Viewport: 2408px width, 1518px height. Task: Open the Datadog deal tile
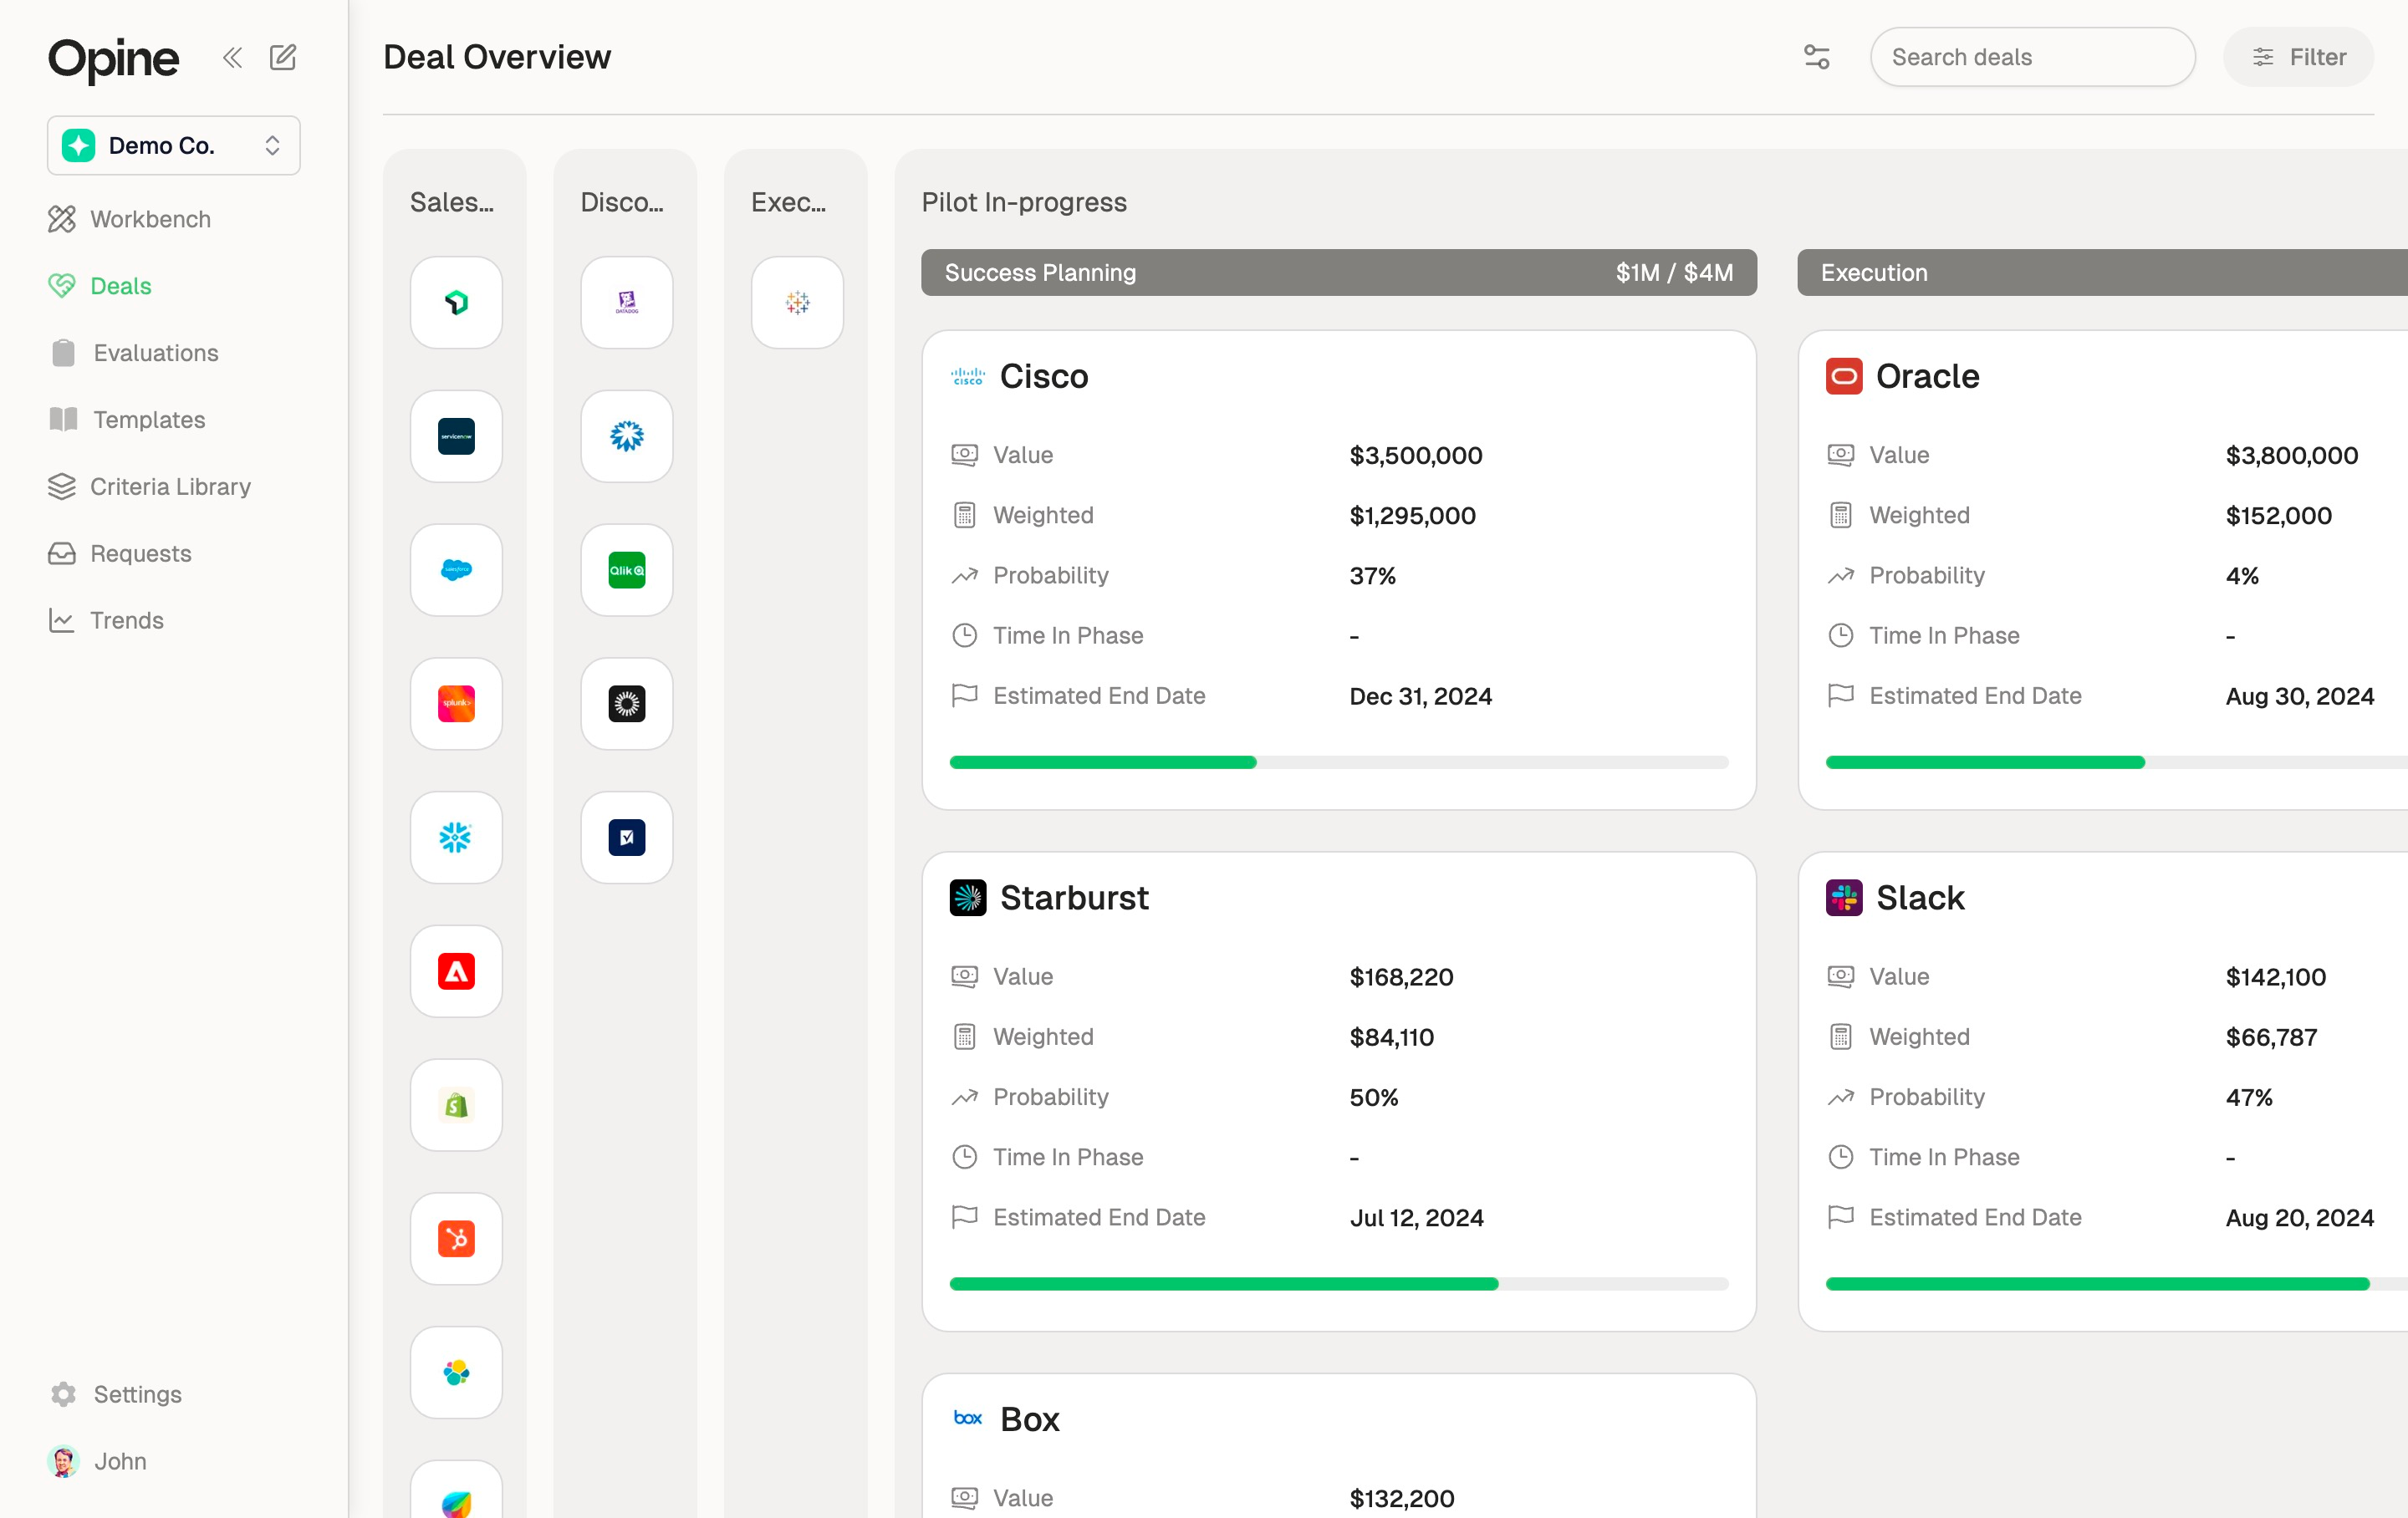pos(627,302)
